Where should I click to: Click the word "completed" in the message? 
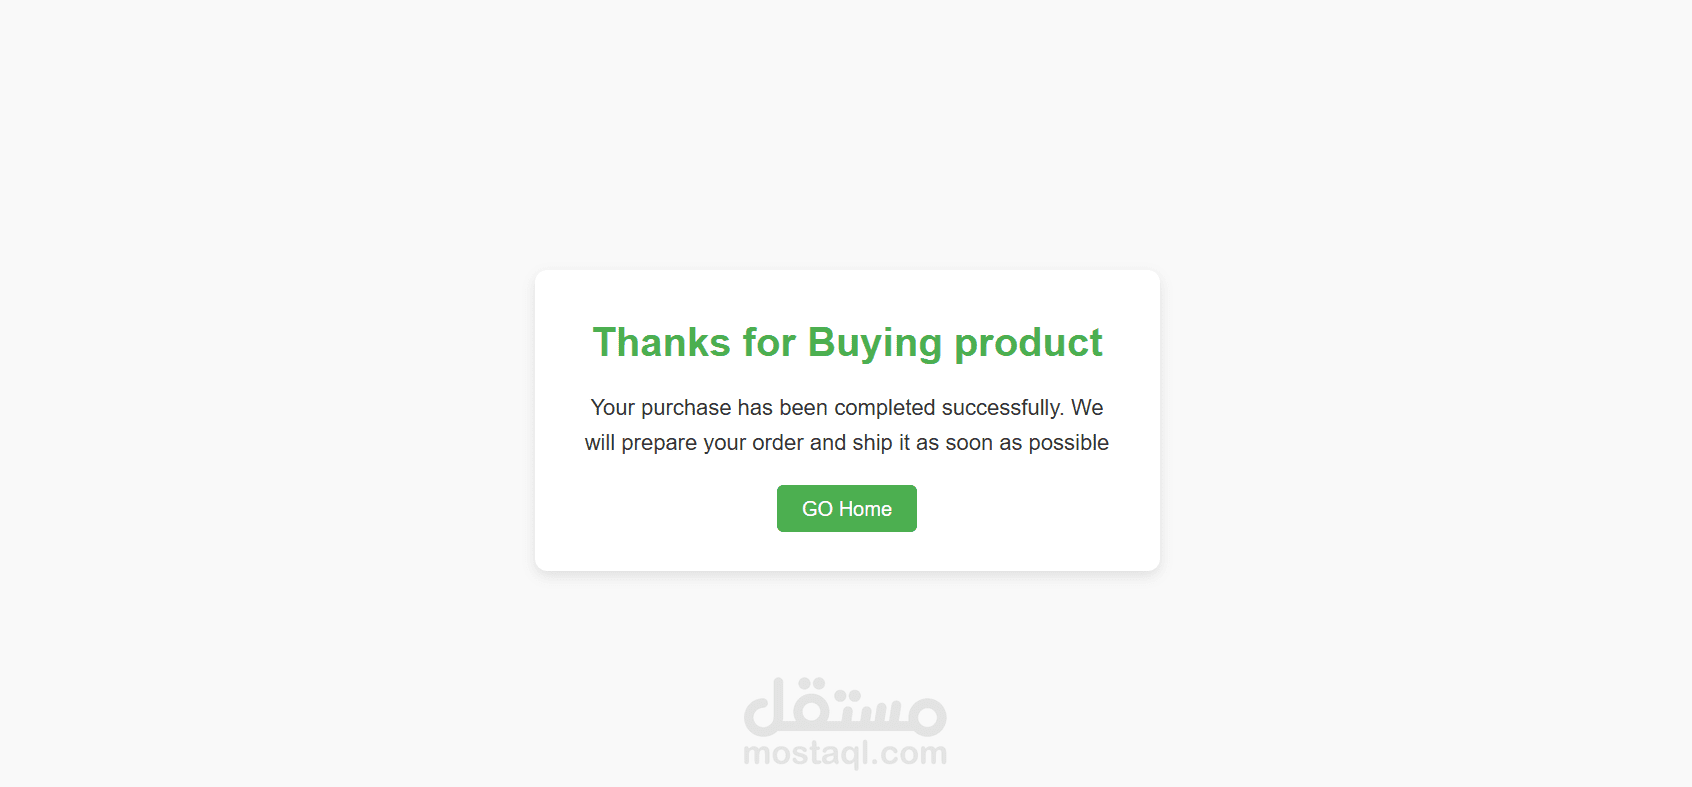coord(885,408)
